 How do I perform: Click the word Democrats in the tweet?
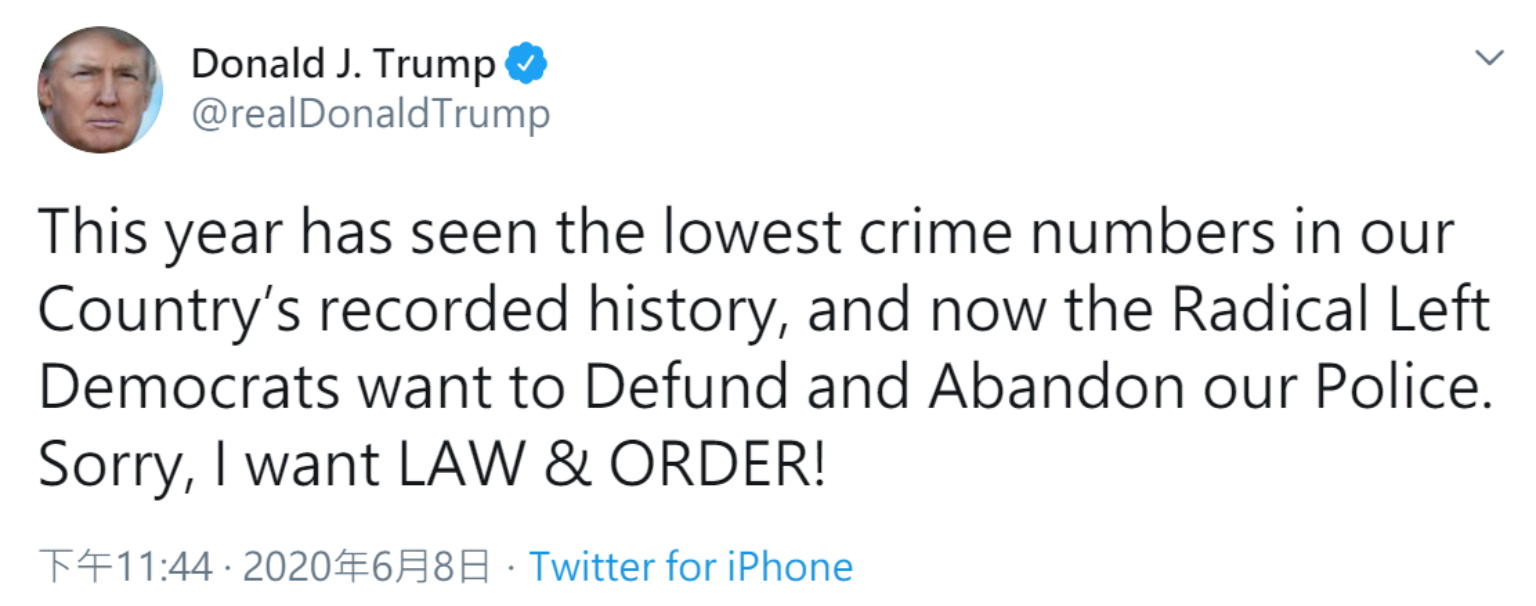[x=190, y=389]
